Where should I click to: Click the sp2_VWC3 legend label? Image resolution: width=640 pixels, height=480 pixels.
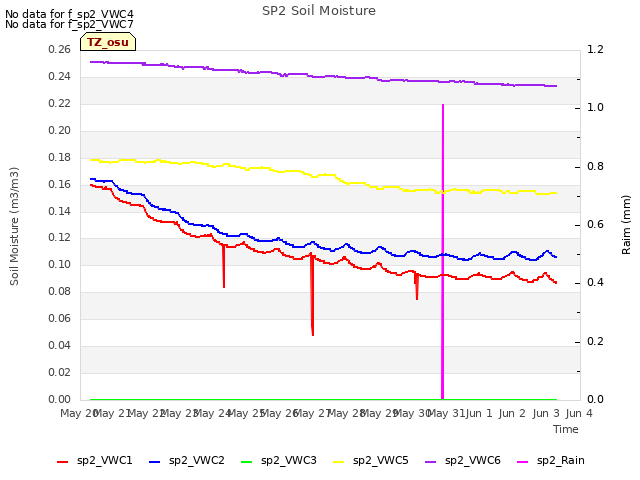coord(289,460)
